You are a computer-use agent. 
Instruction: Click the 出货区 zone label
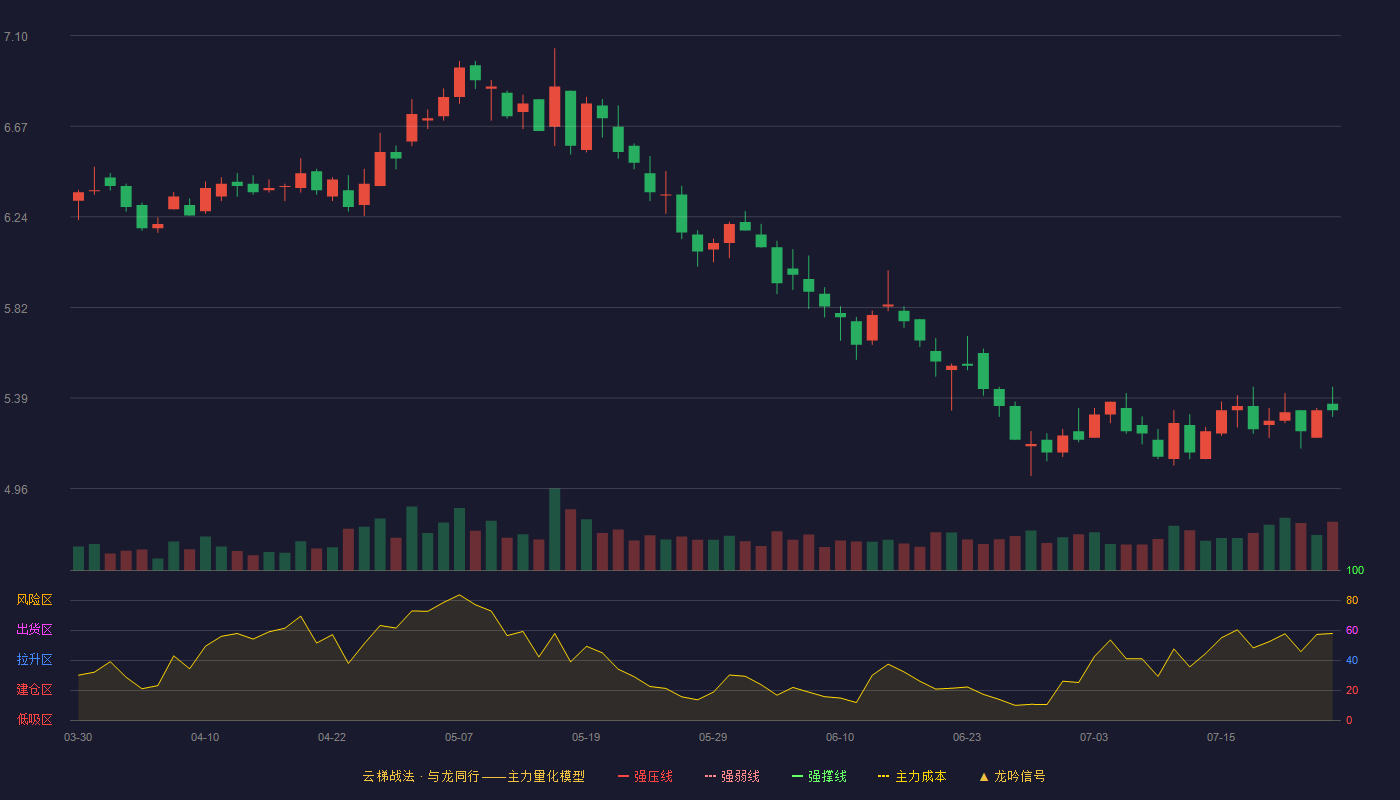[34, 630]
